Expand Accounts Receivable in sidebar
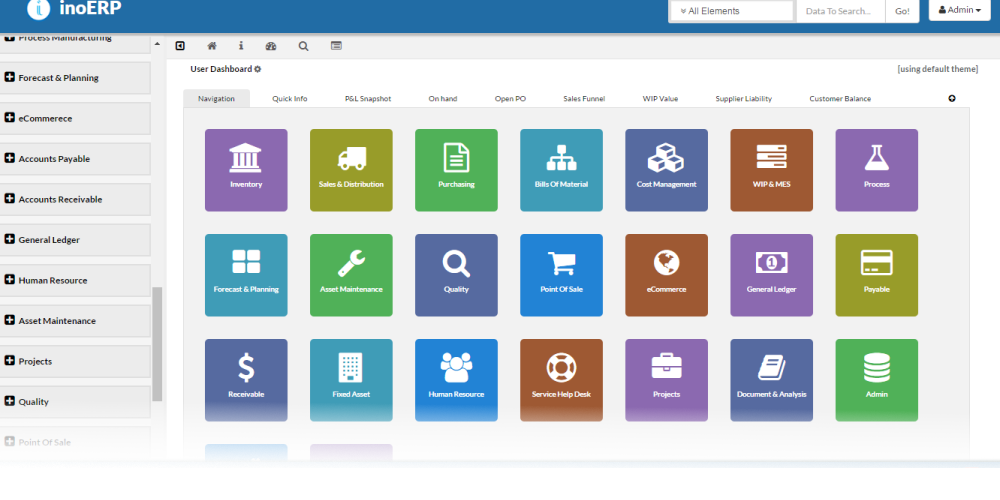 pyautogui.click(x=75, y=200)
